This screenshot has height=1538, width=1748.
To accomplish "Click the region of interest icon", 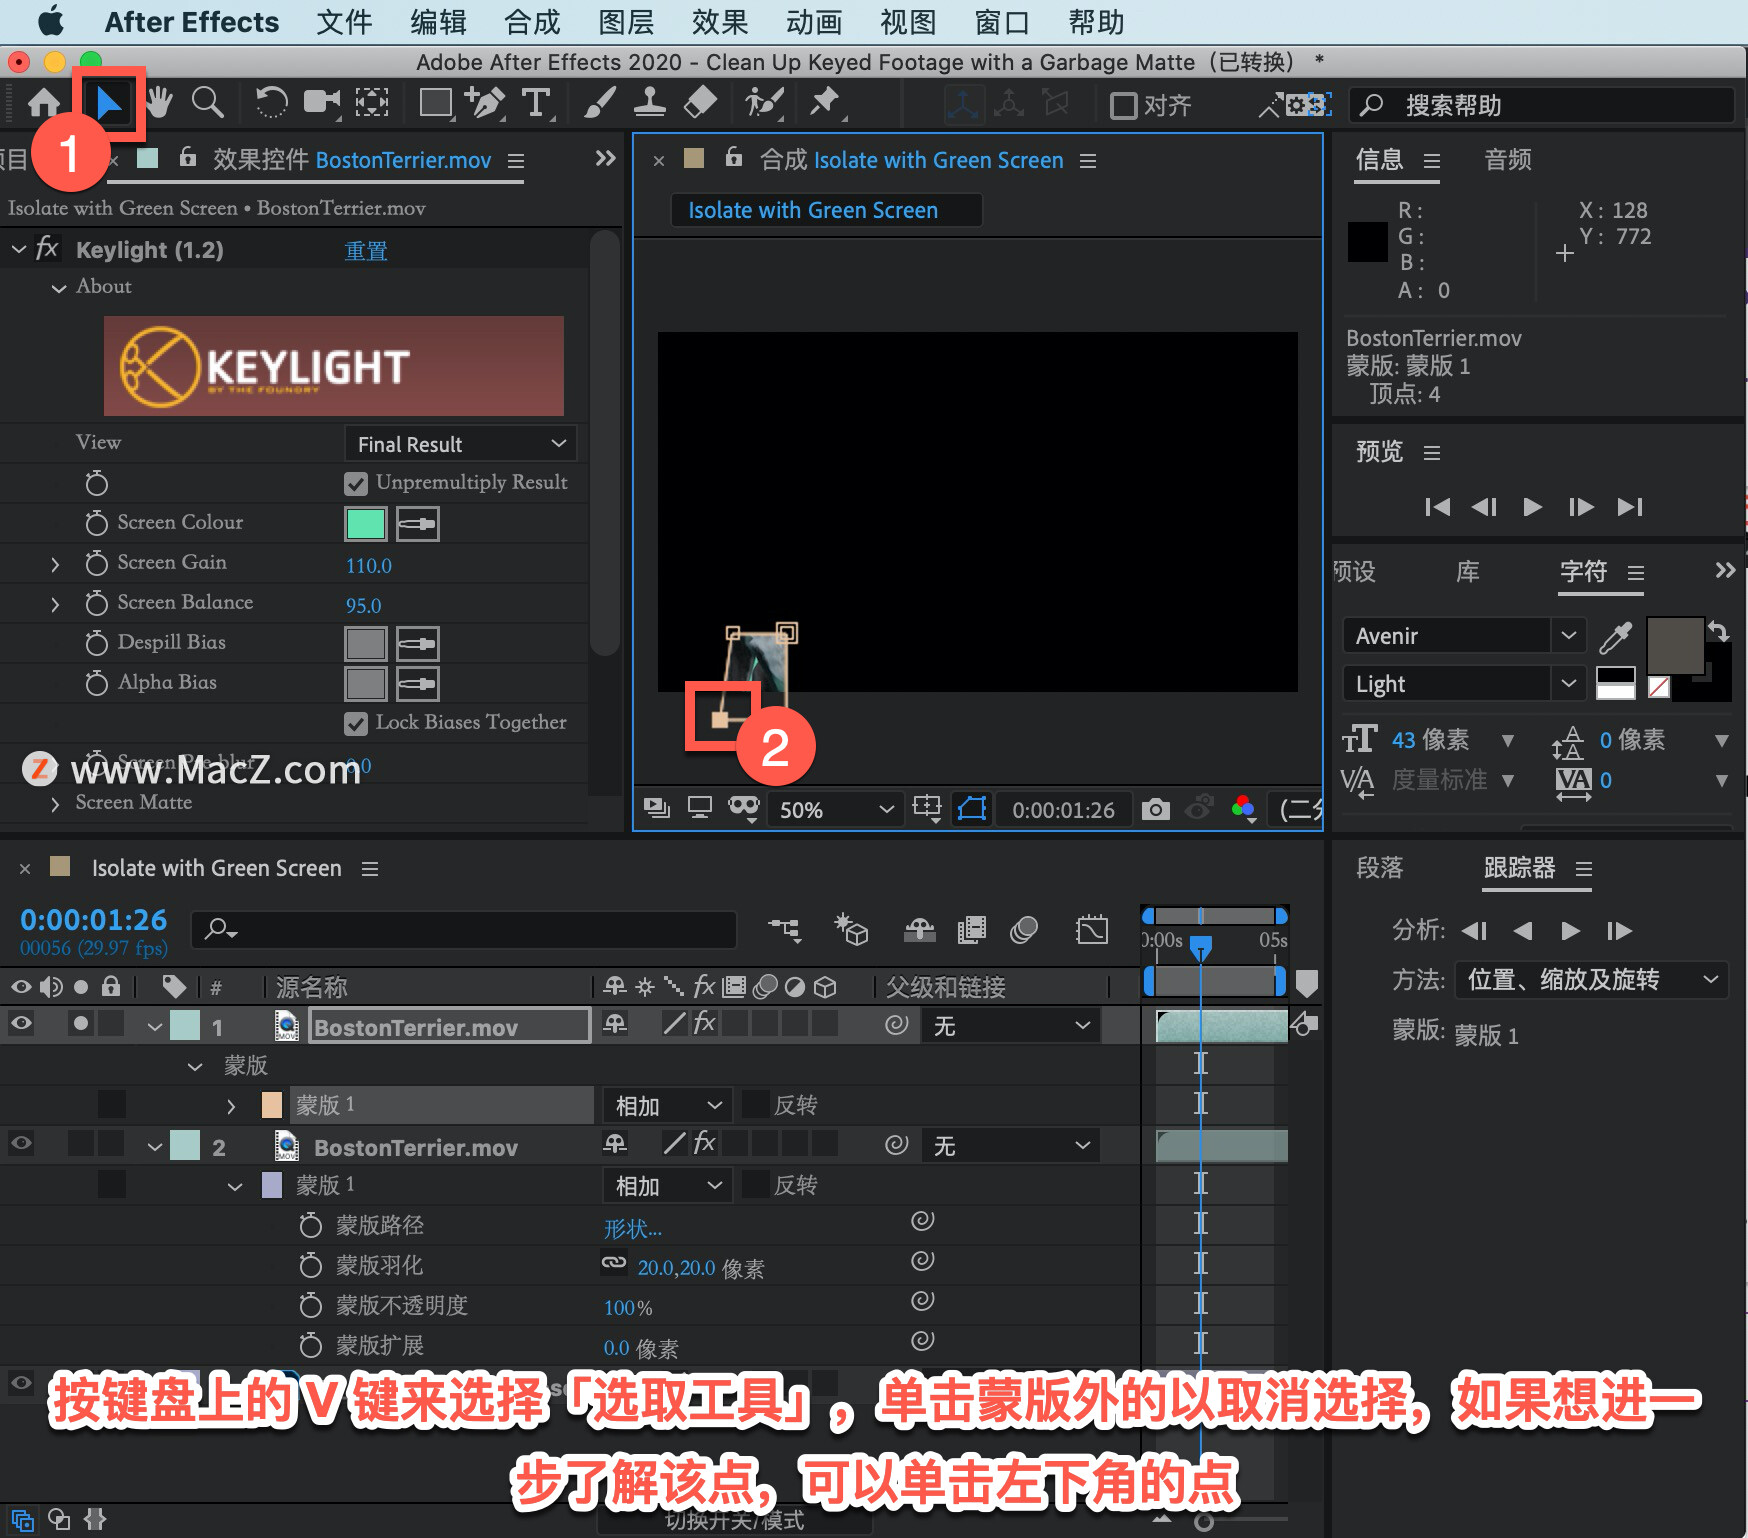I will tap(927, 808).
